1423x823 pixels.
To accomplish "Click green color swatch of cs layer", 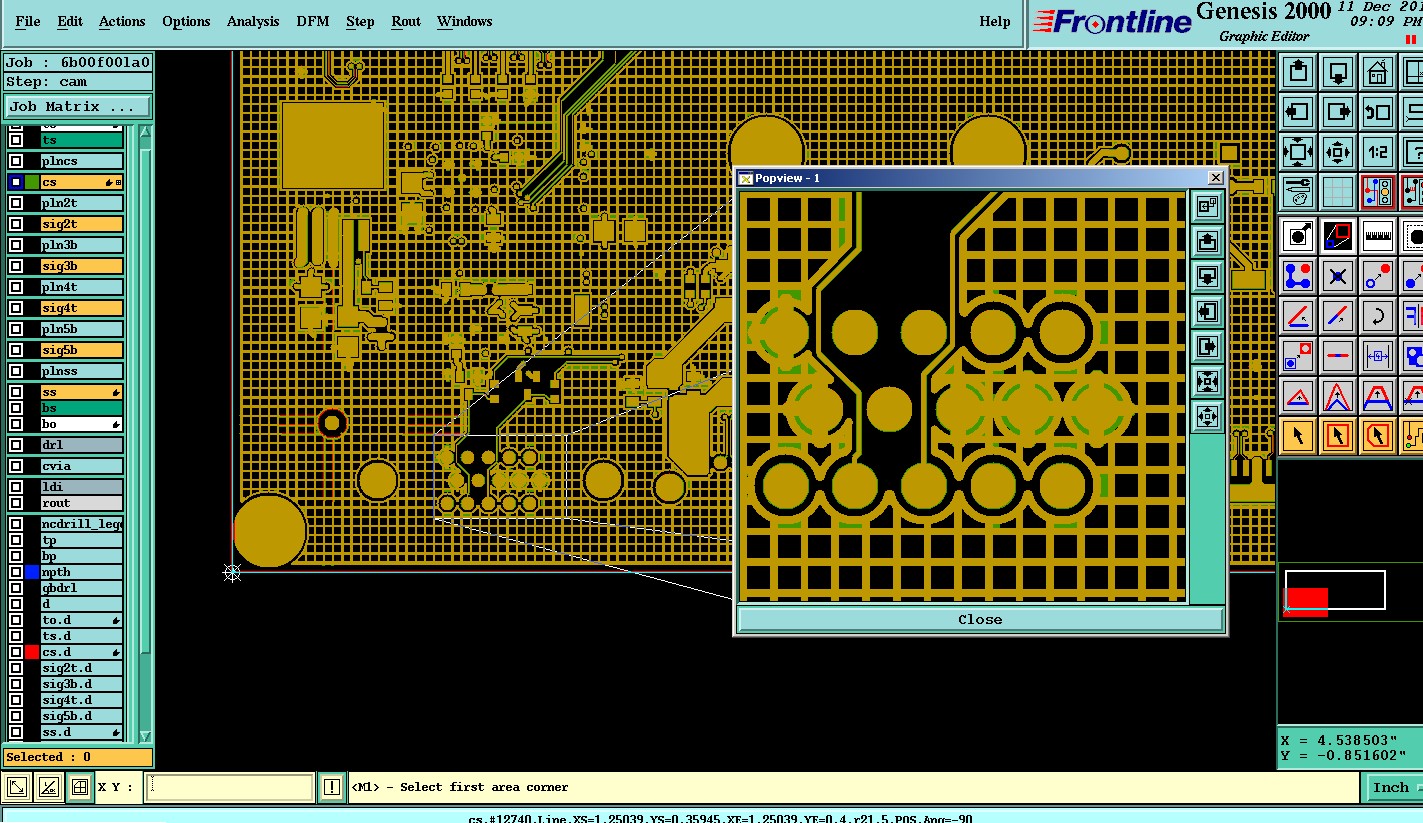I will (x=32, y=182).
